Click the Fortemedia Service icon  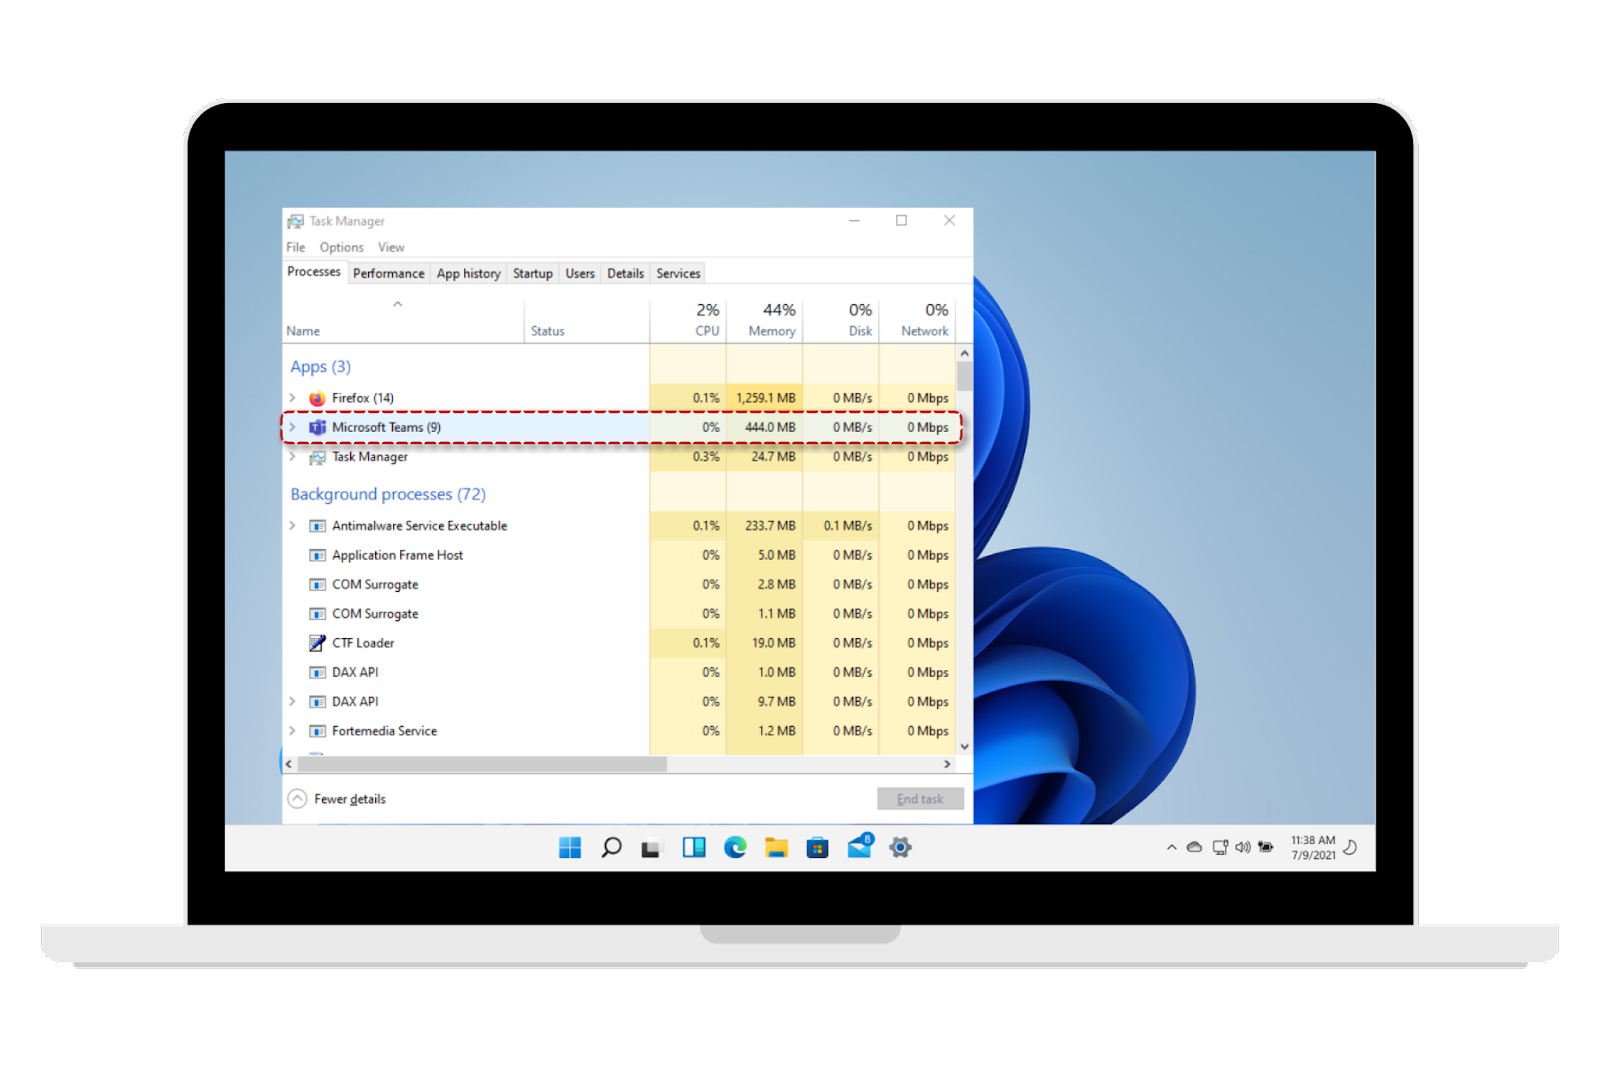tap(317, 731)
